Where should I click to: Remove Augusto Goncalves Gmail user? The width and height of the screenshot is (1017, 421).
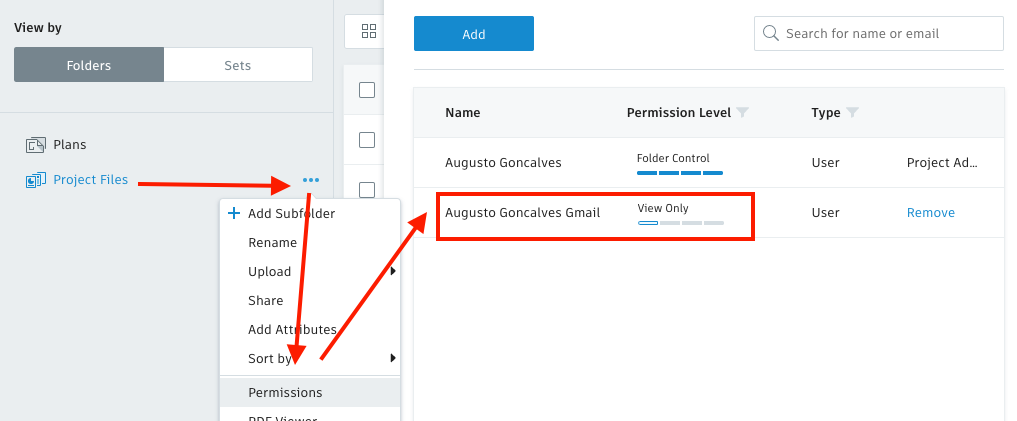(x=930, y=213)
